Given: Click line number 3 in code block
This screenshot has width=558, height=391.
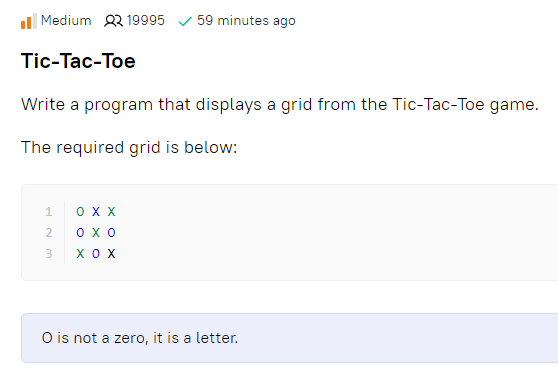Looking at the screenshot, I should click(x=49, y=254).
